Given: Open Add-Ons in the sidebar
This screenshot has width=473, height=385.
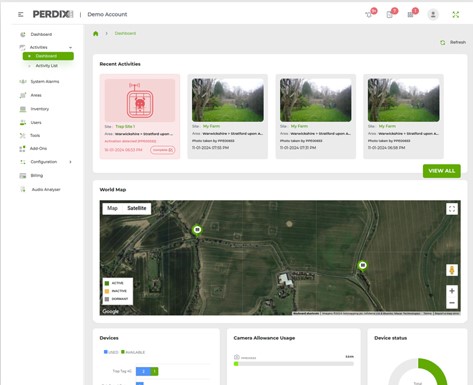Looking at the screenshot, I should click(x=38, y=148).
